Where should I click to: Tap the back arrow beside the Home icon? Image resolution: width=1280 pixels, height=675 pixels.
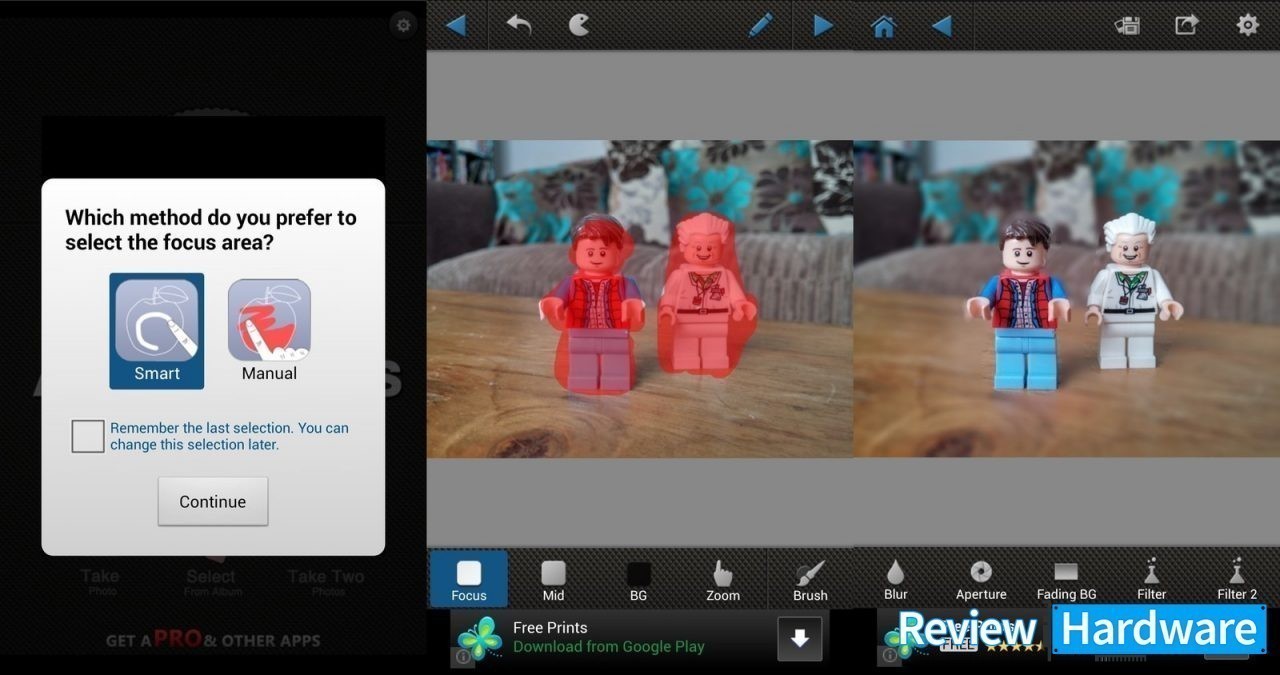(942, 25)
